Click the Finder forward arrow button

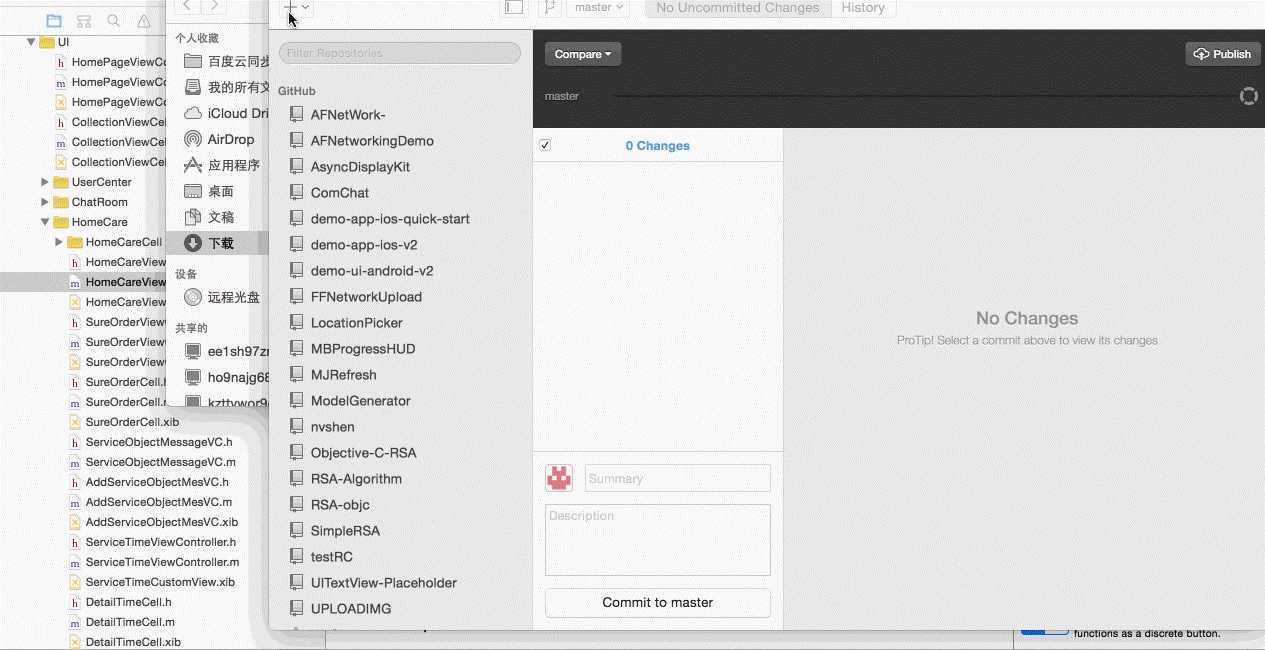point(213,6)
